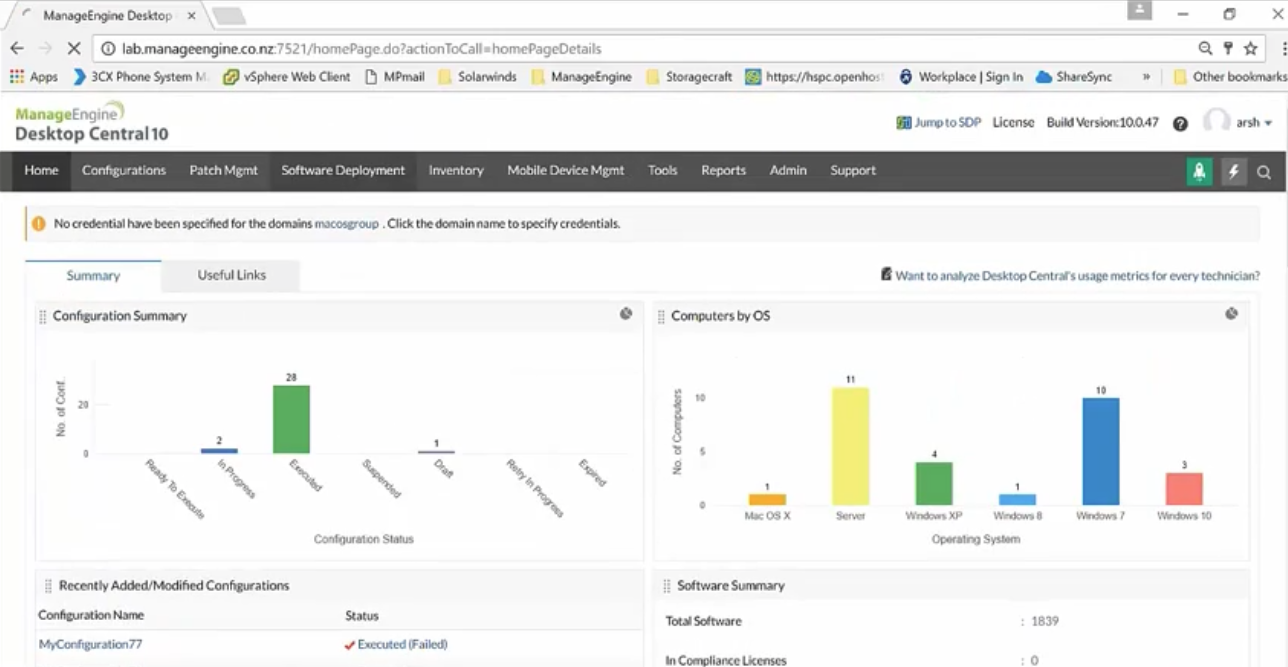Open the Solarwinds bookmark folder
Image resolution: width=1288 pixels, height=667 pixels.
478,77
